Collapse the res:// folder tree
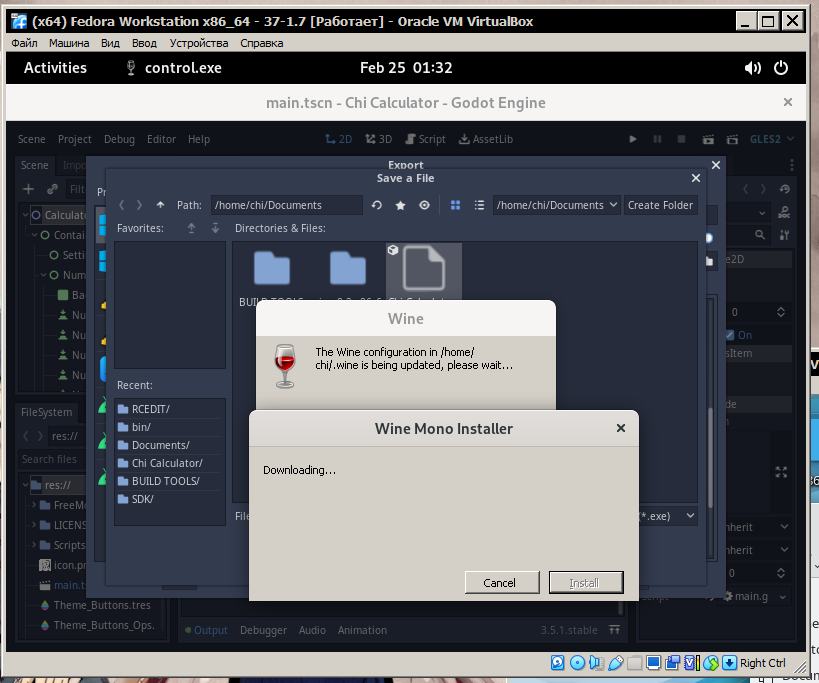819x683 pixels. coord(25,485)
